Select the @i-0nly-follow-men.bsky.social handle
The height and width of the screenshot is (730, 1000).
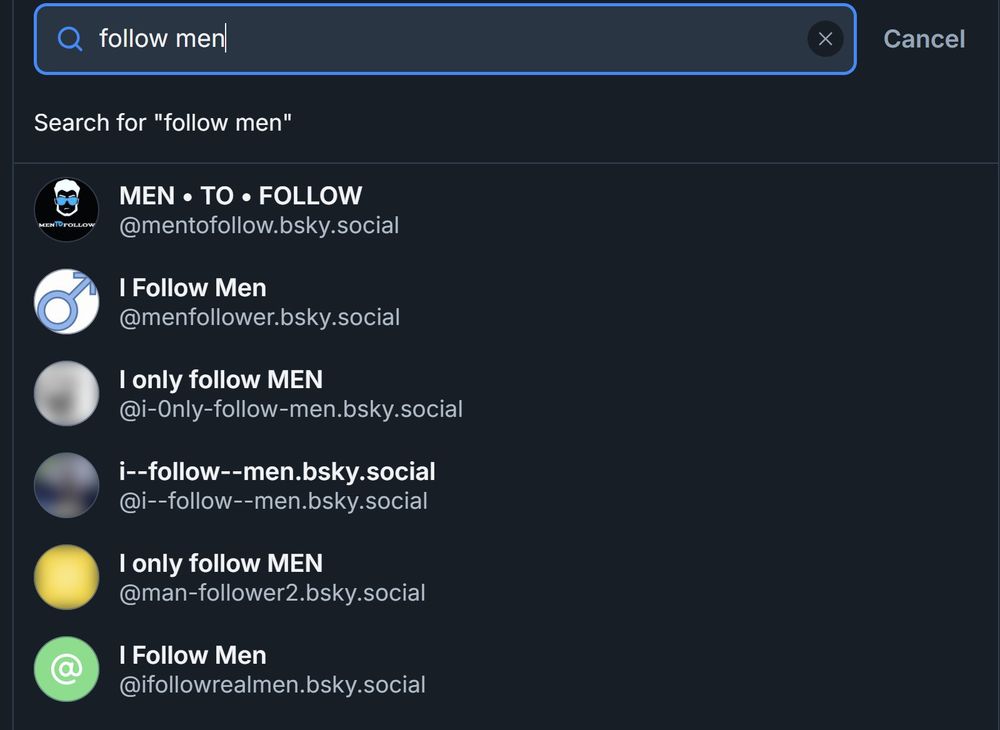click(290, 409)
